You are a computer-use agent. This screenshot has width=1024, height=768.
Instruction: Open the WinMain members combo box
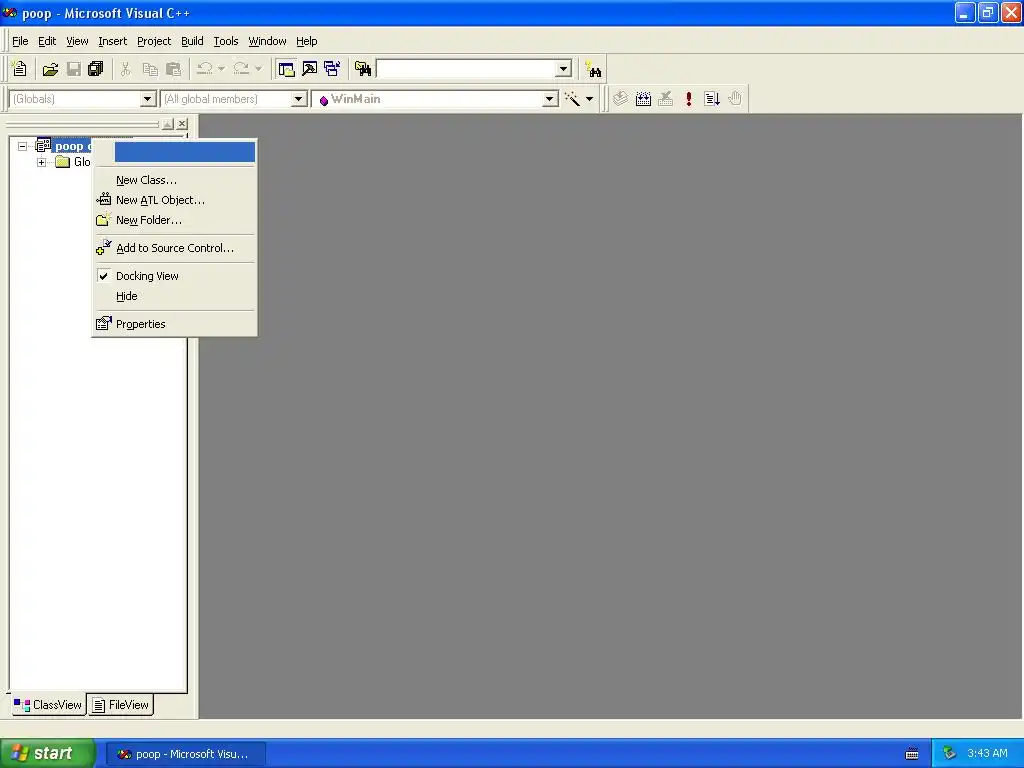(x=435, y=99)
